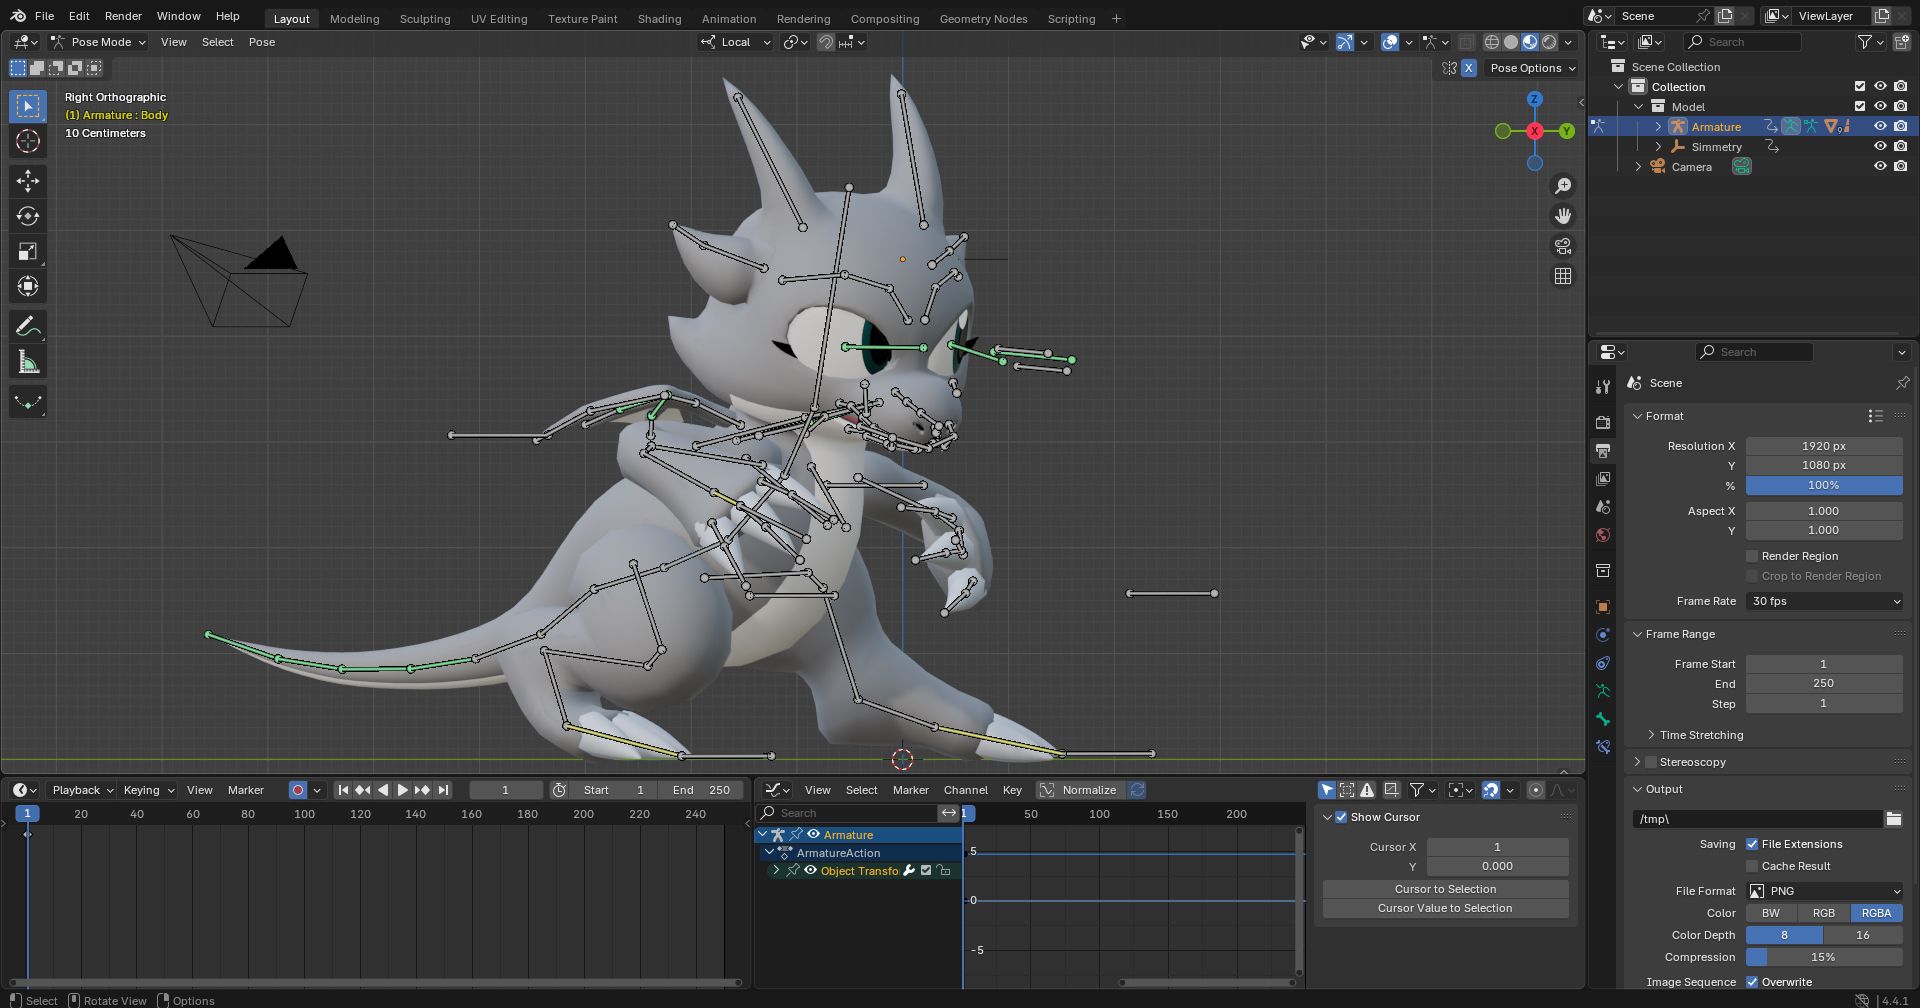Select the Select Box tool

coord(28,106)
